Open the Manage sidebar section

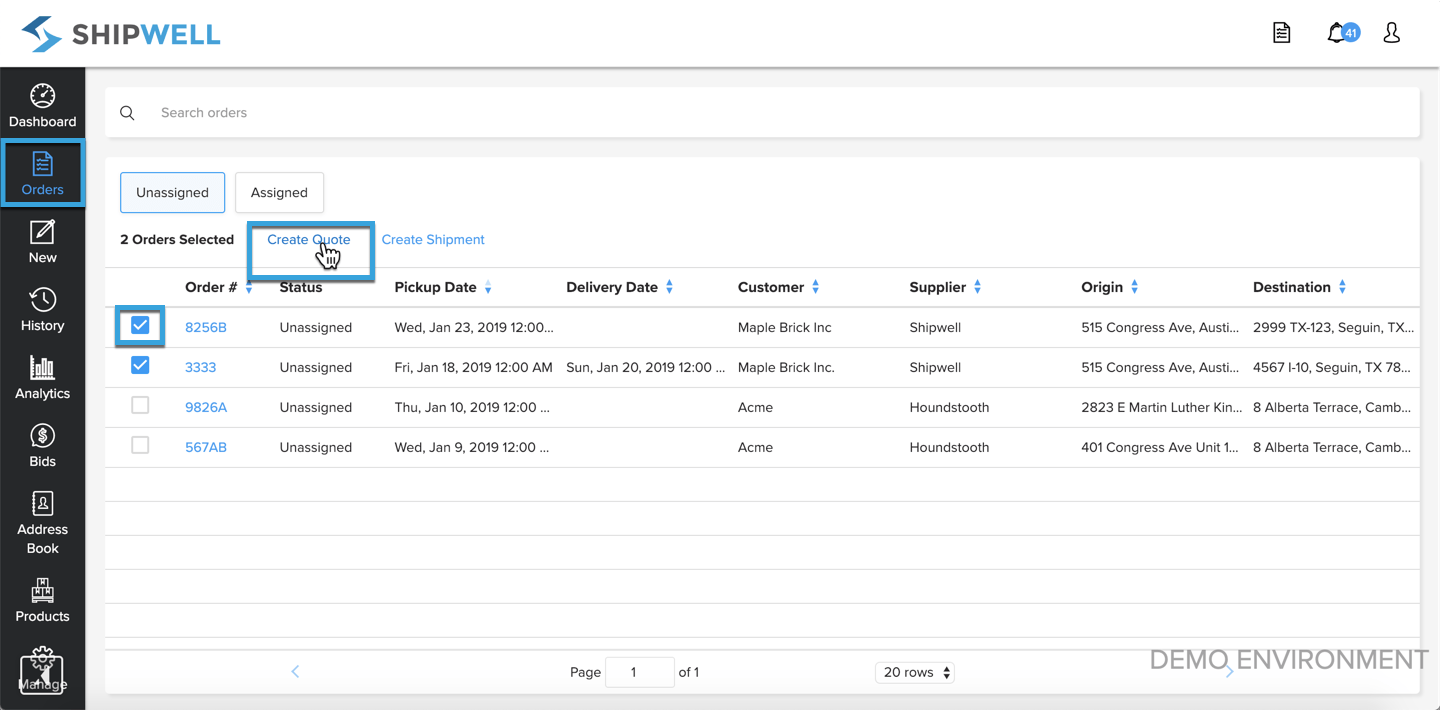42,669
